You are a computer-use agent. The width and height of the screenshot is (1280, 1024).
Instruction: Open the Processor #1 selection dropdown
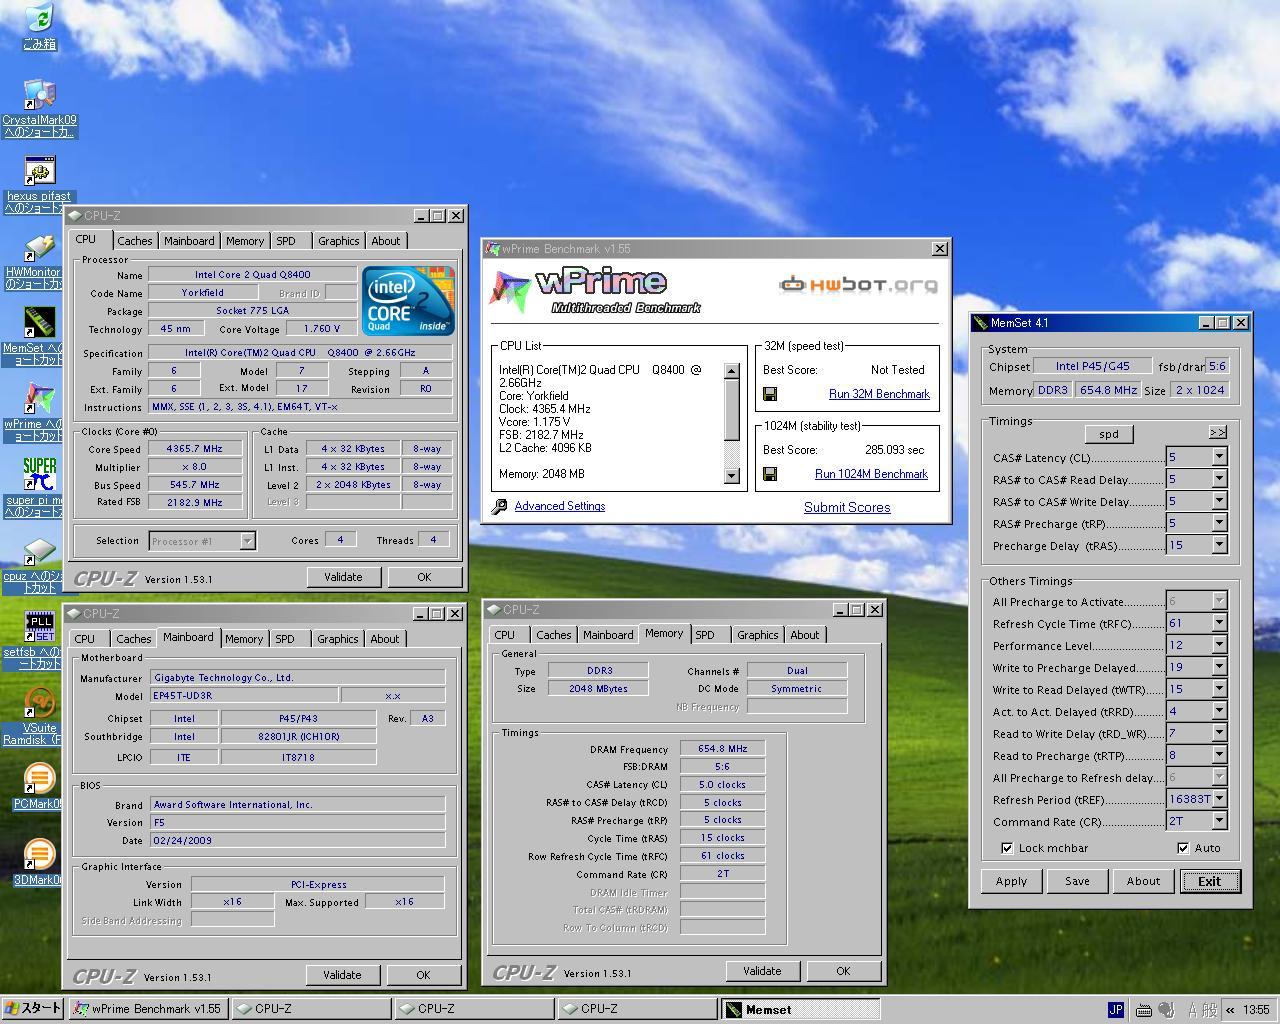(247, 541)
